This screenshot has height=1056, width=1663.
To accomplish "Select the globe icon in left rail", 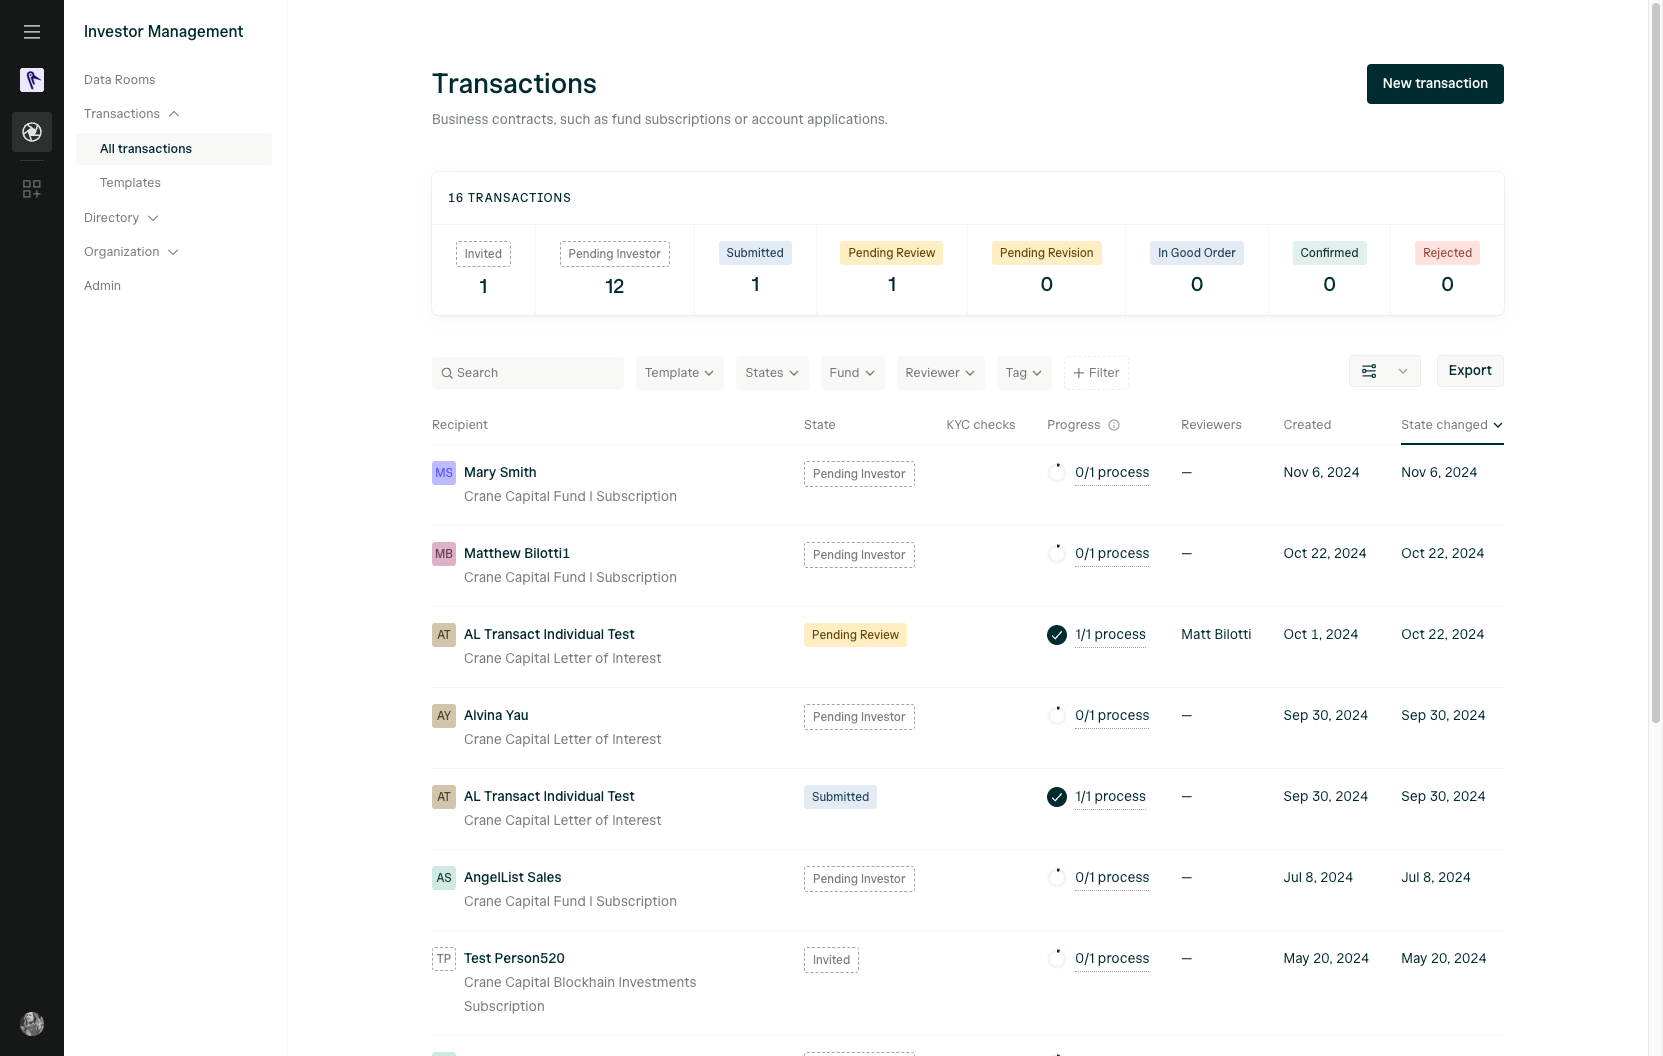I will pos(32,132).
